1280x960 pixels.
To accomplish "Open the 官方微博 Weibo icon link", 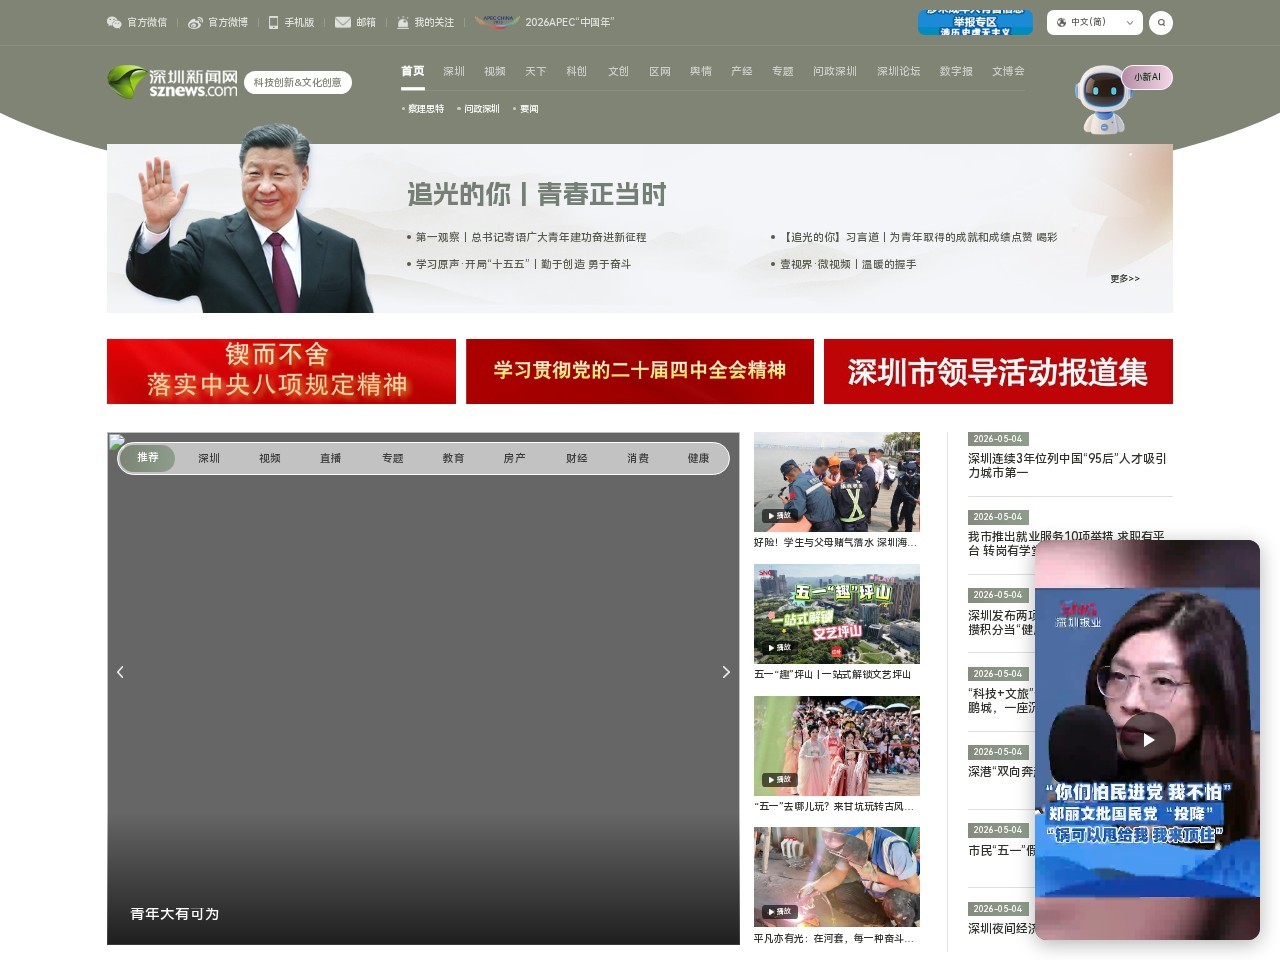I will pos(195,22).
